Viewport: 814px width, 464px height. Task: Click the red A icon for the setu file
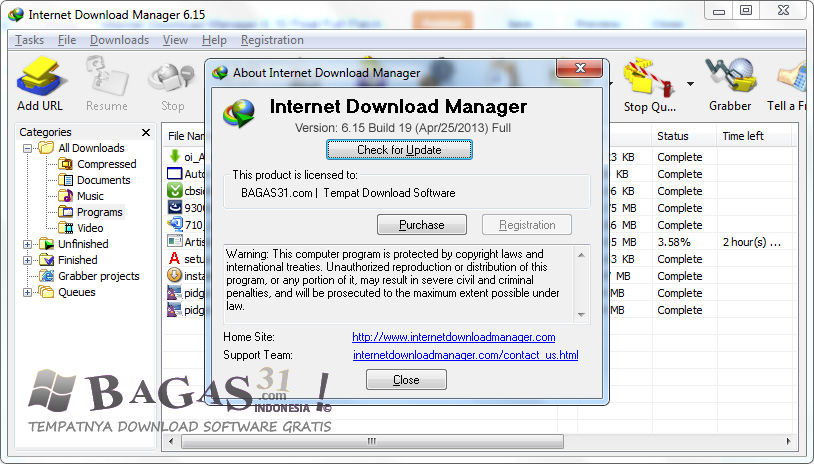point(174,258)
